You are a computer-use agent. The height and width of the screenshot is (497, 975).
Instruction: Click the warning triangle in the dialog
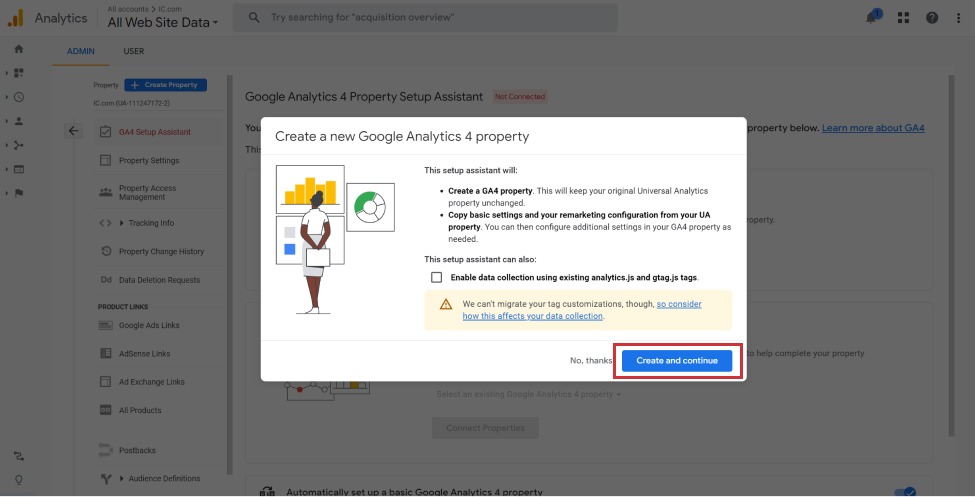tap(446, 305)
